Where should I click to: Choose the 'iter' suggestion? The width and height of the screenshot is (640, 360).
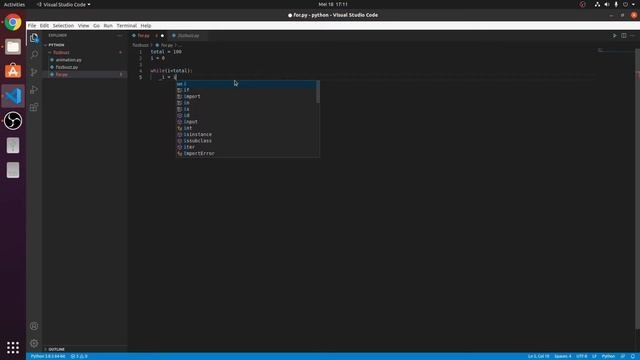(x=246, y=147)
